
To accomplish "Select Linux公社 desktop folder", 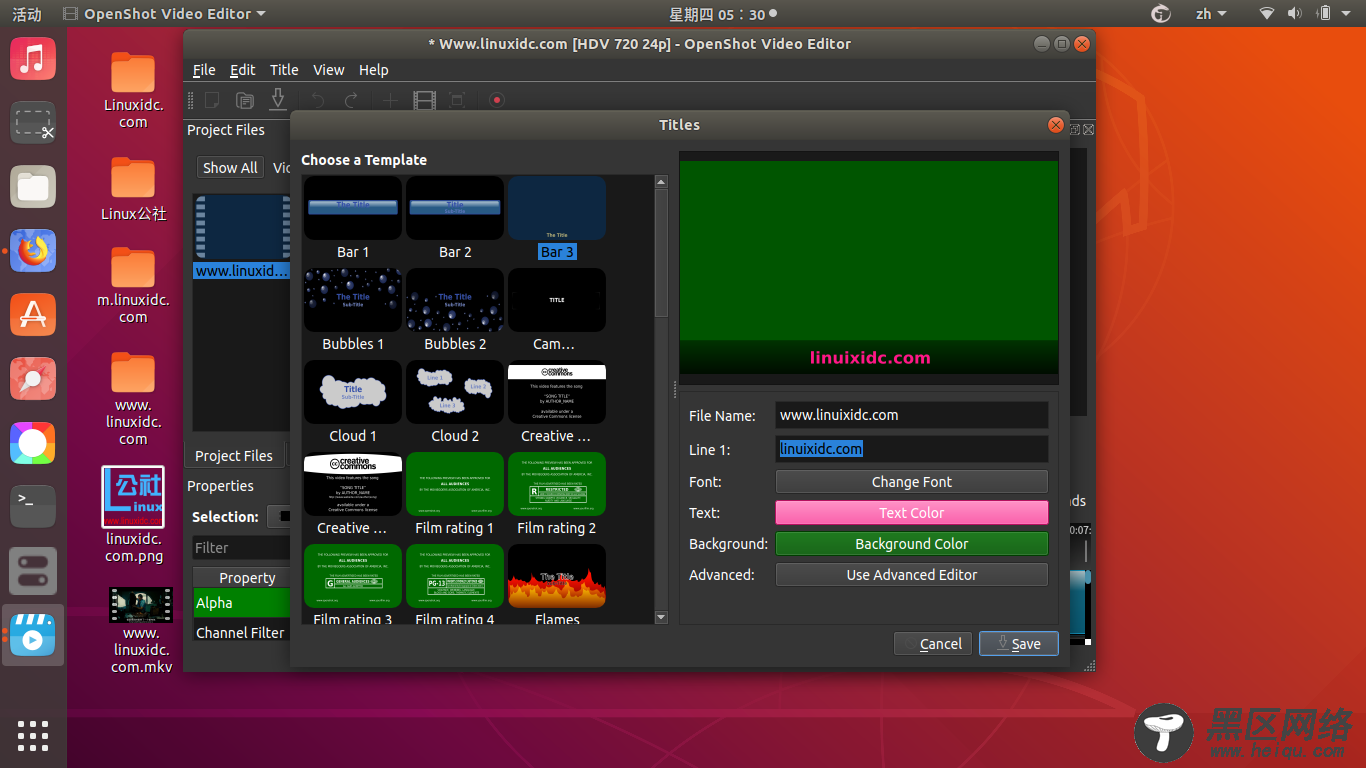I will click(133, 188).
